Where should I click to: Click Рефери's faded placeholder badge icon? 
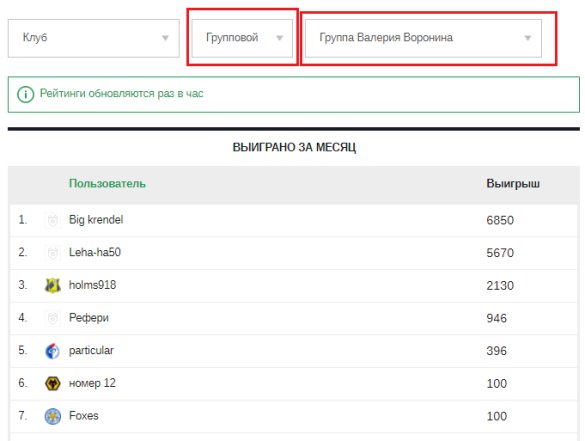pos(53,318)
